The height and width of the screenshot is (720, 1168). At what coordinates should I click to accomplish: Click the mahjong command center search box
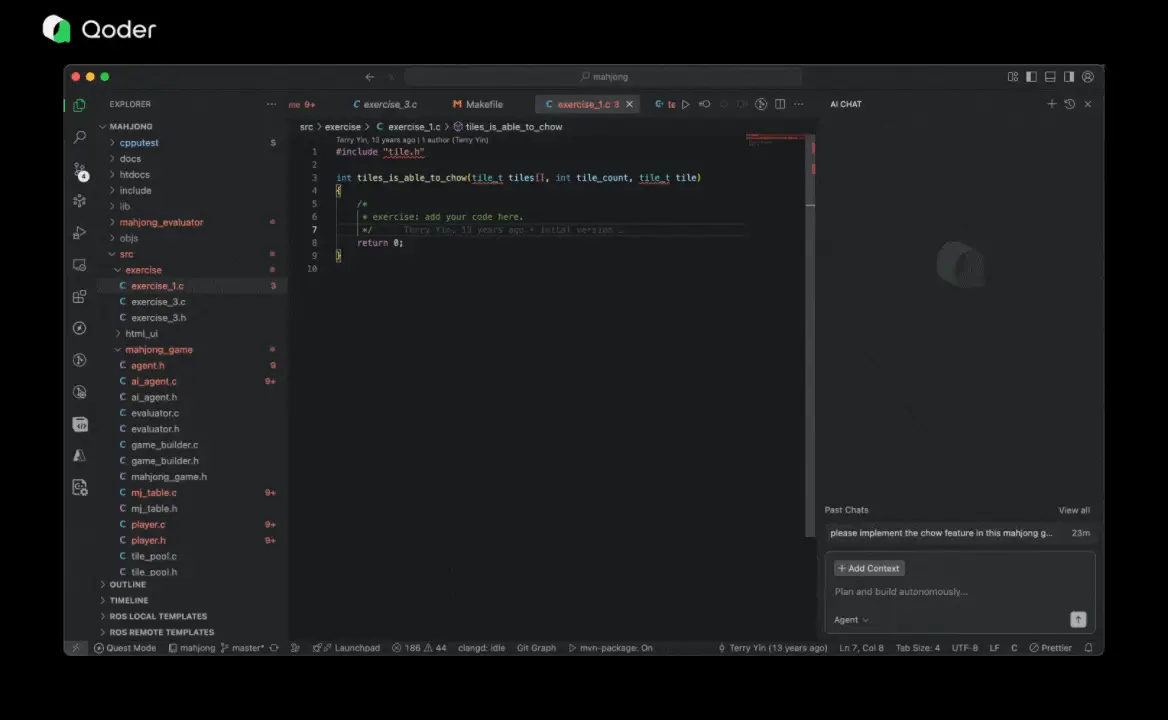603,77
